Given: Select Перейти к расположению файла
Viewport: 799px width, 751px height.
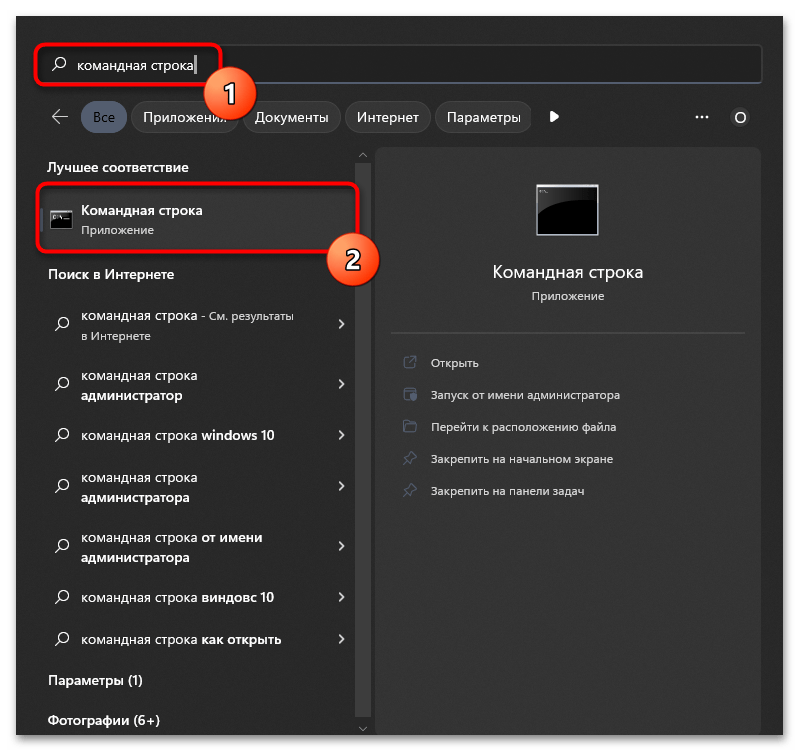Looking at the screenshot, I should [x=523, y=427].
